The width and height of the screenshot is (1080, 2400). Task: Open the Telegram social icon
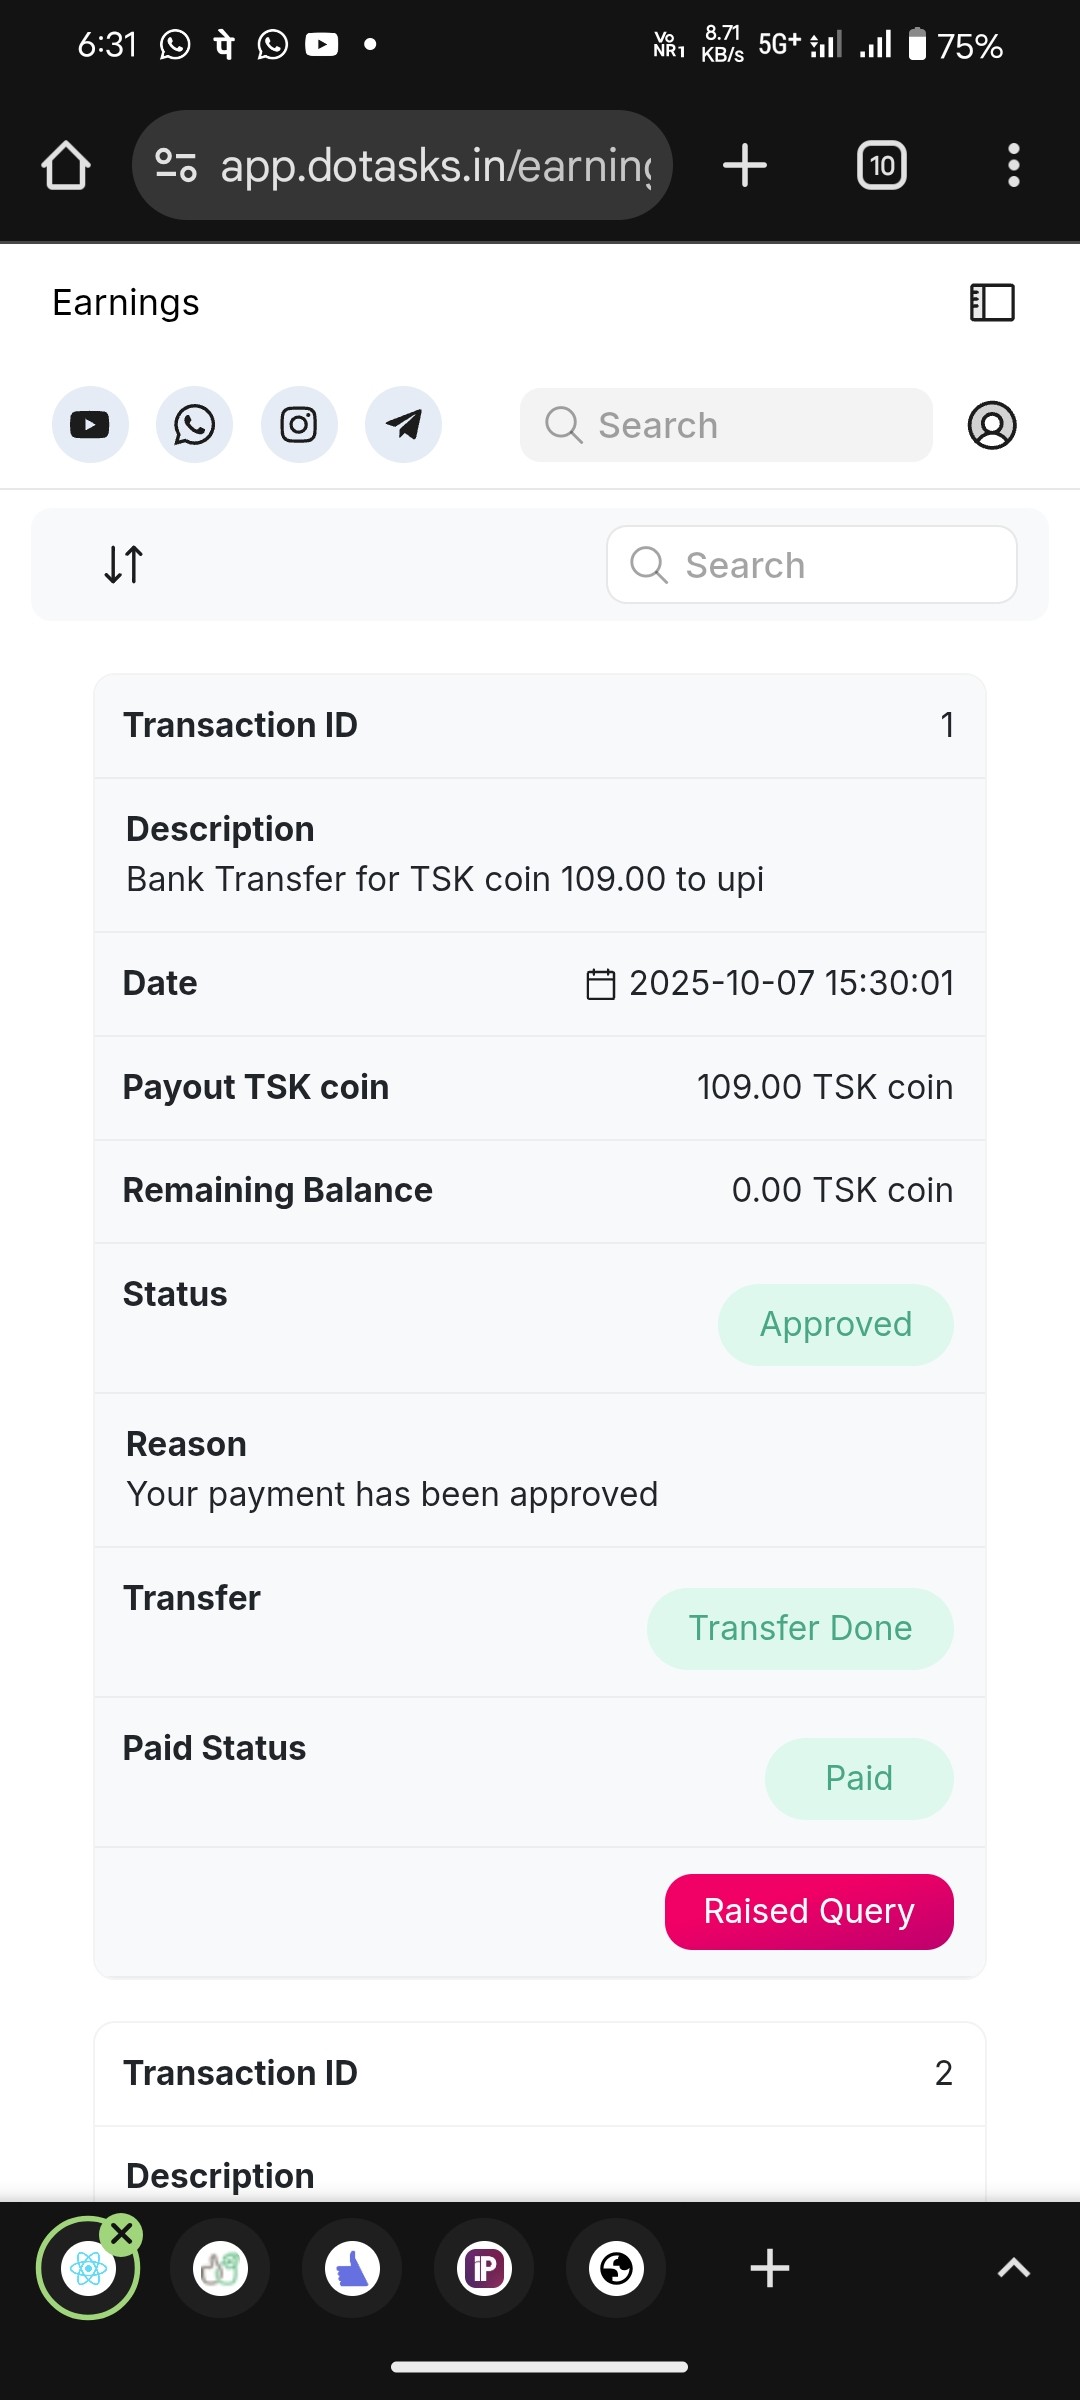click(403, 425)
